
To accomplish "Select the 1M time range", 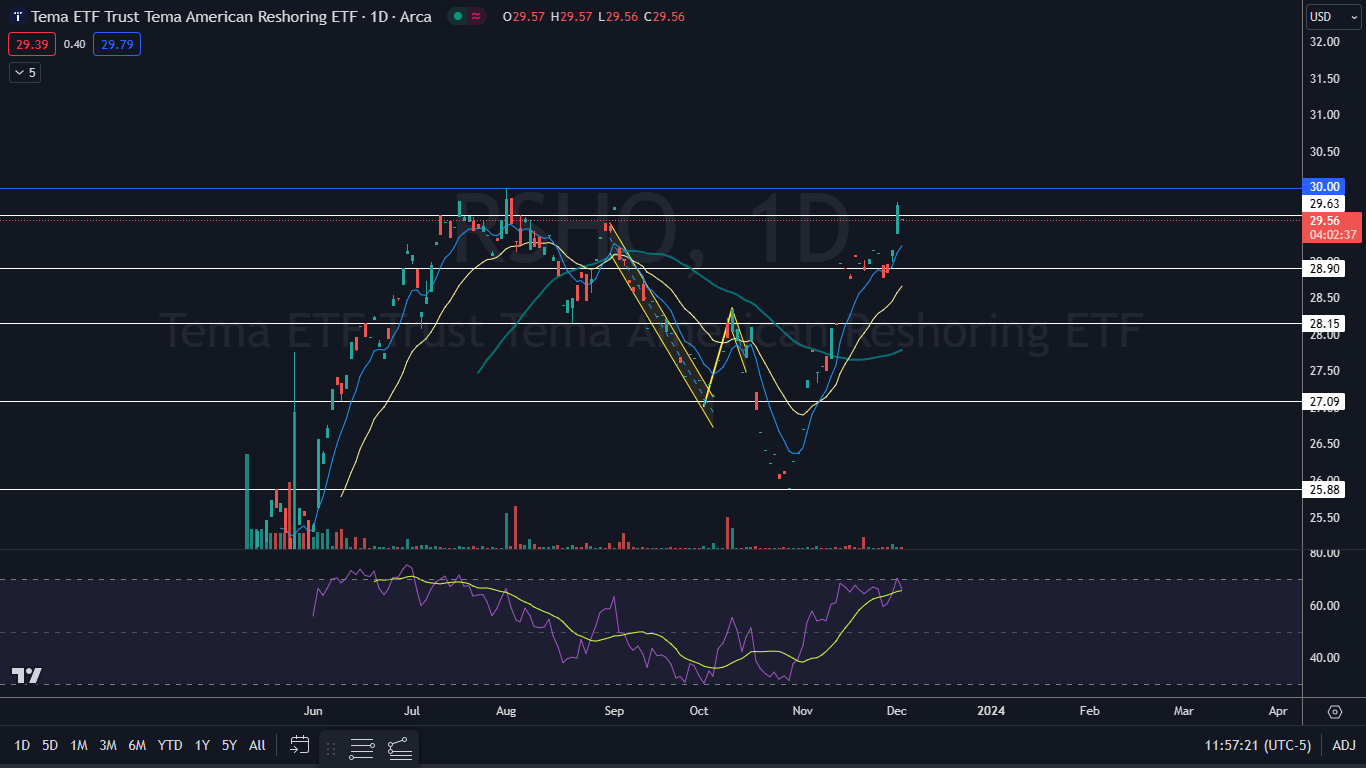I will pyautogui.click(x=79, y=745).
